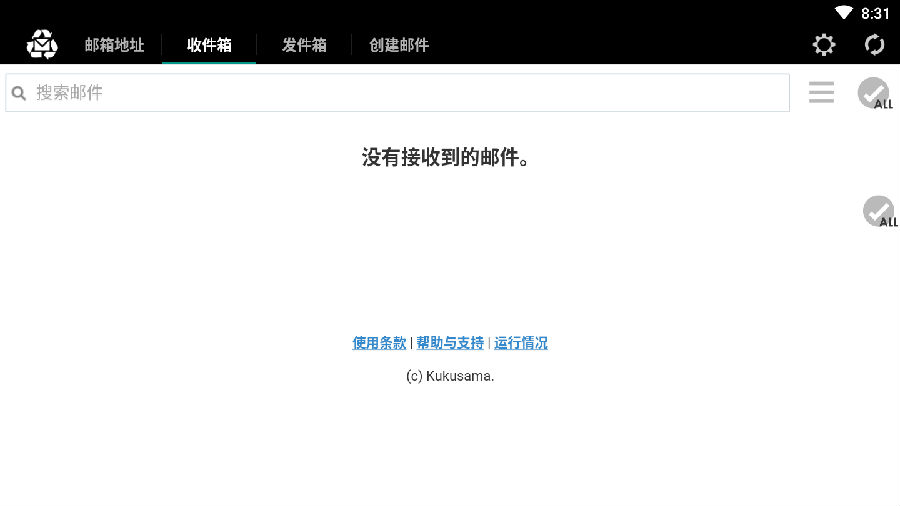Open the hamburger list menu
Viewport: 900px width, 506px height.
821,92
